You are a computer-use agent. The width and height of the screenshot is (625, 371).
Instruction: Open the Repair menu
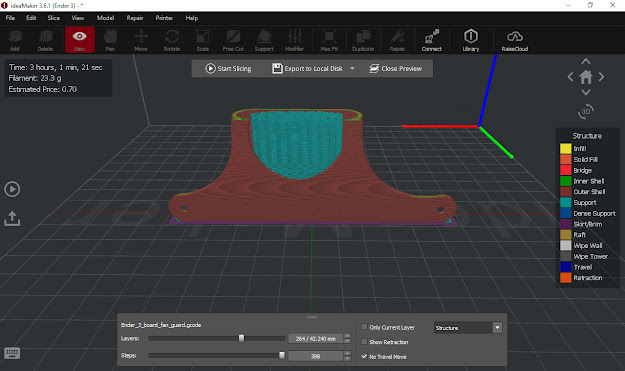(135, 18)
